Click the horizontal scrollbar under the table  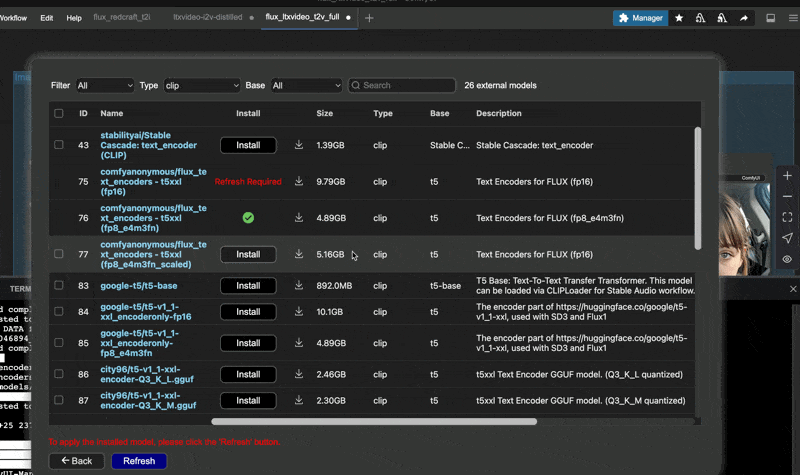(374, 421)
